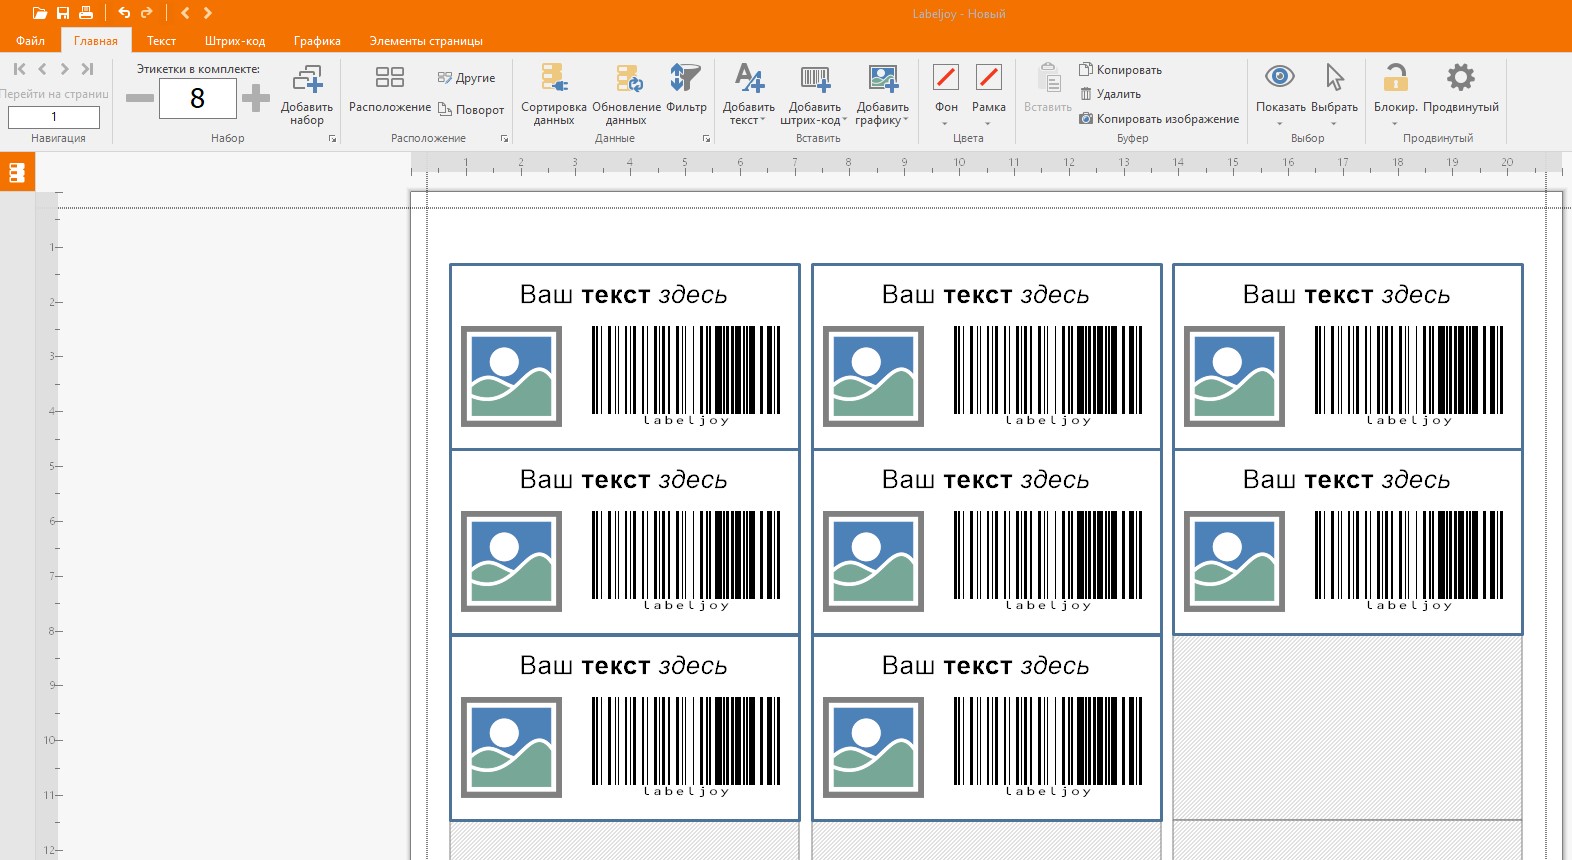Click the Update data (Обновление данных) icon
The width and height of the screenshot is (1572, 860).
627,80
